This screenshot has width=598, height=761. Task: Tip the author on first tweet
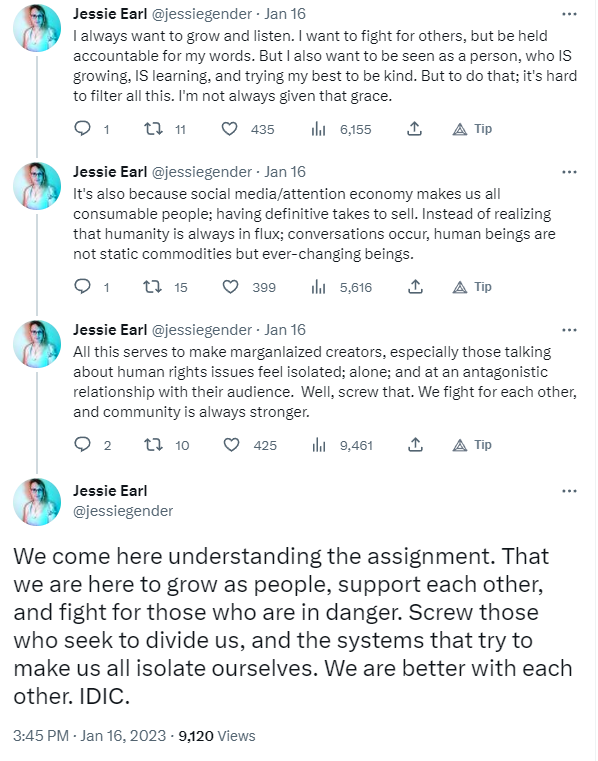pos(472,129)
